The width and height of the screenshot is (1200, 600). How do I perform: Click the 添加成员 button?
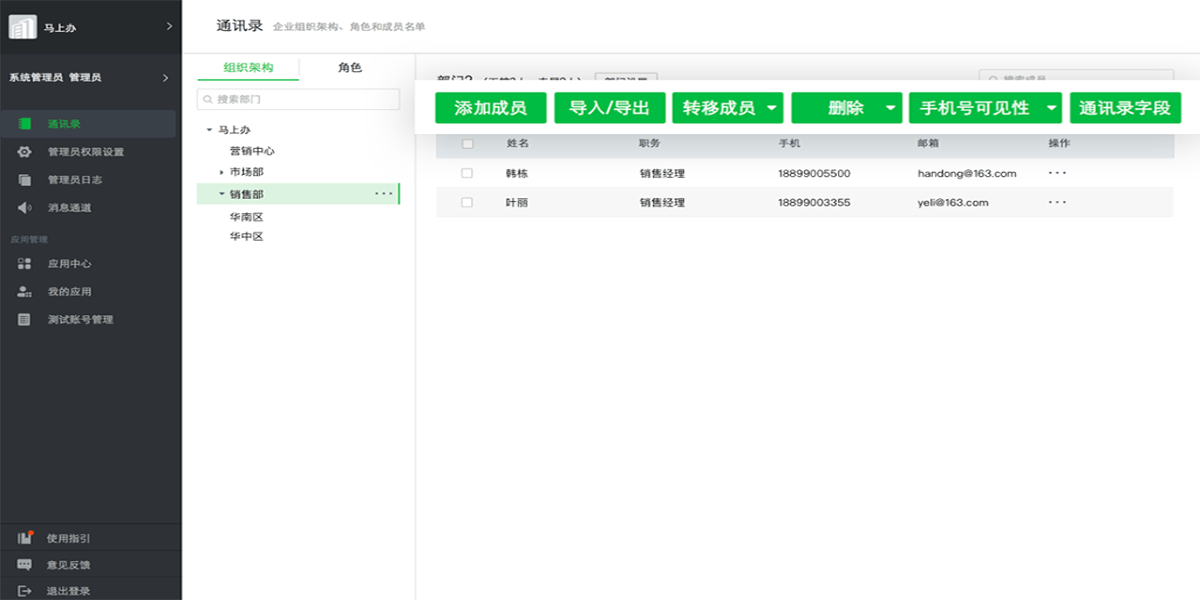[491, 108]
